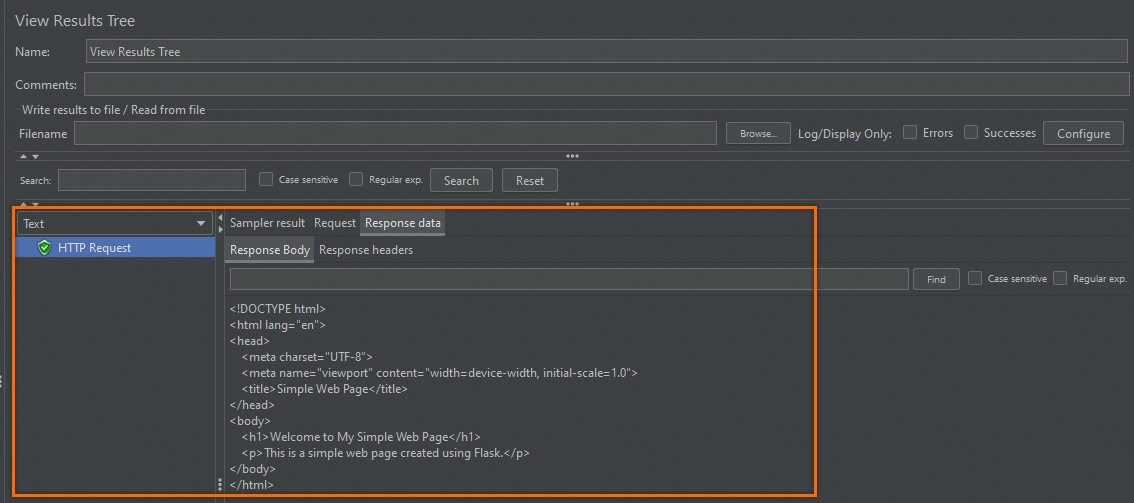Click the Search button
The height and width of the screenshot is (503, 1134).
(x=461, y=181)
